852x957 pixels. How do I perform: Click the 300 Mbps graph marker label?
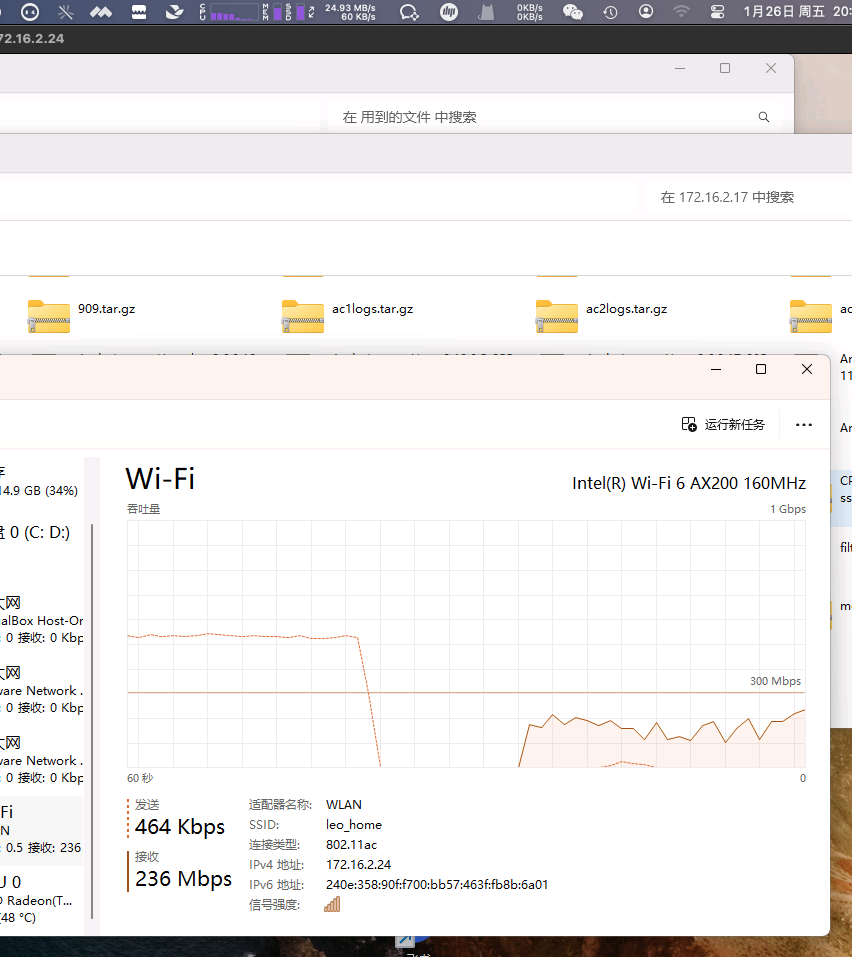tap(775, 681)
